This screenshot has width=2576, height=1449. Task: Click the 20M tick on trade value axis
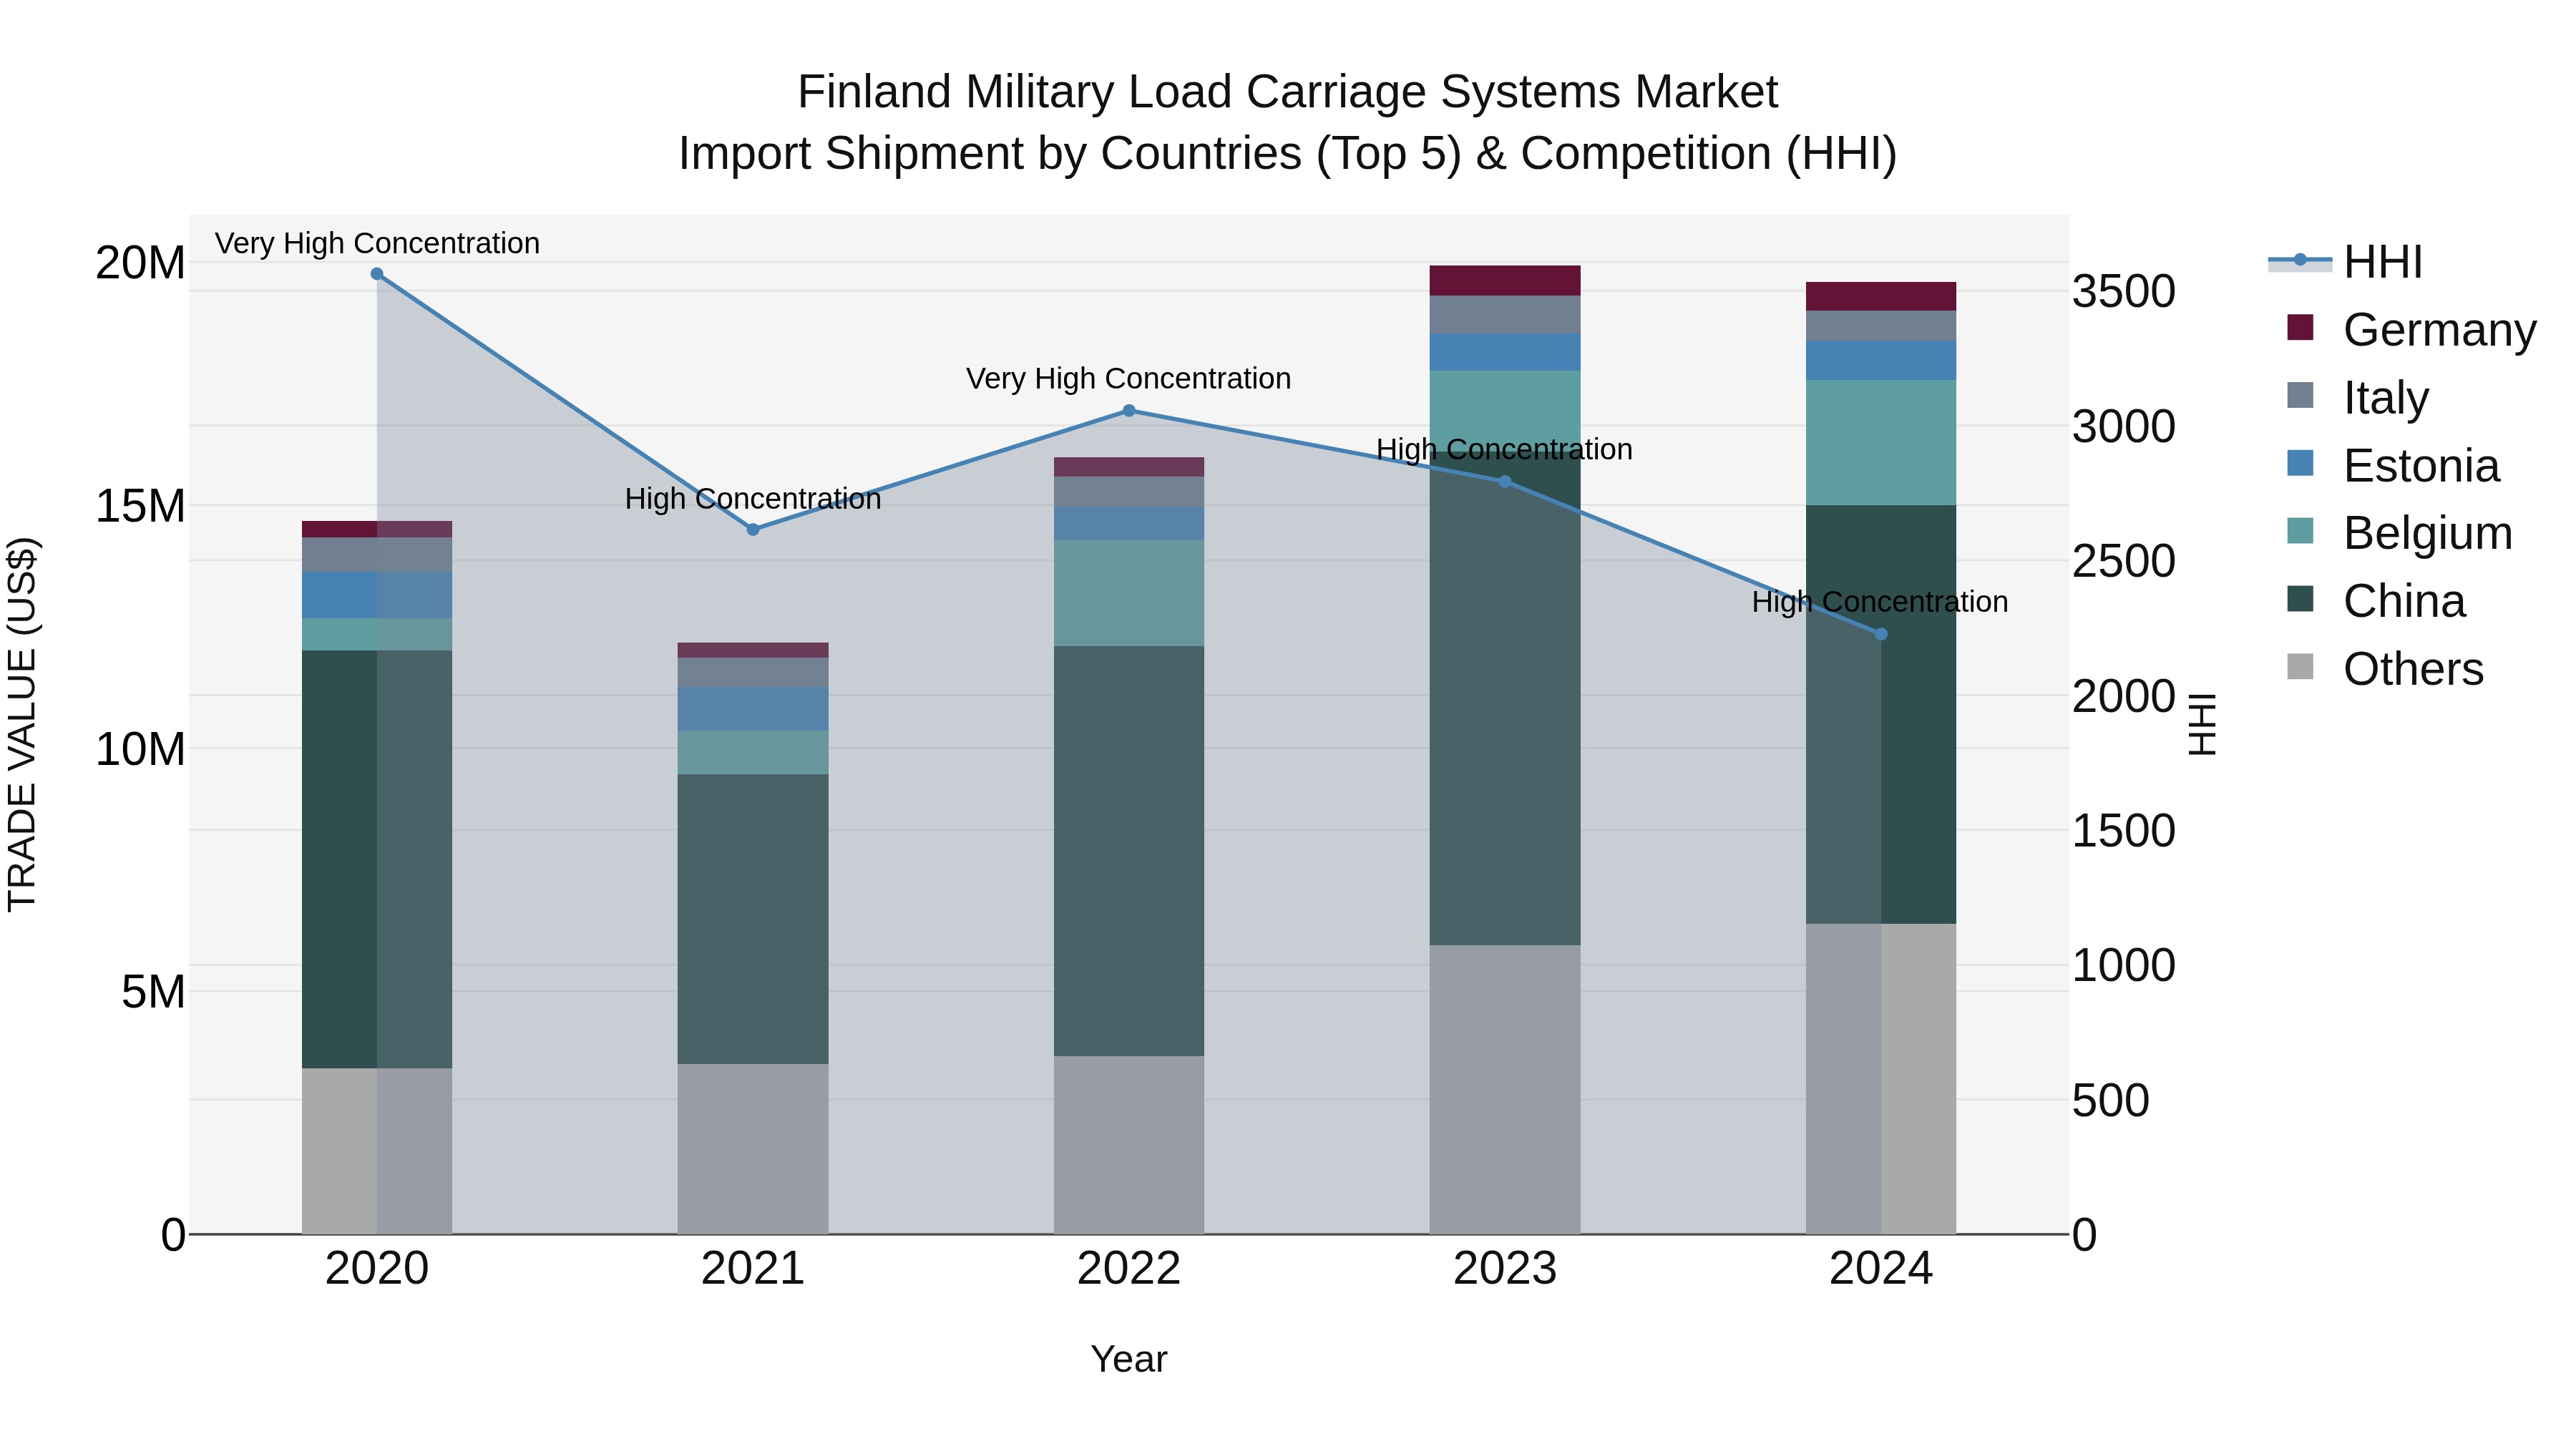[140, 263]
